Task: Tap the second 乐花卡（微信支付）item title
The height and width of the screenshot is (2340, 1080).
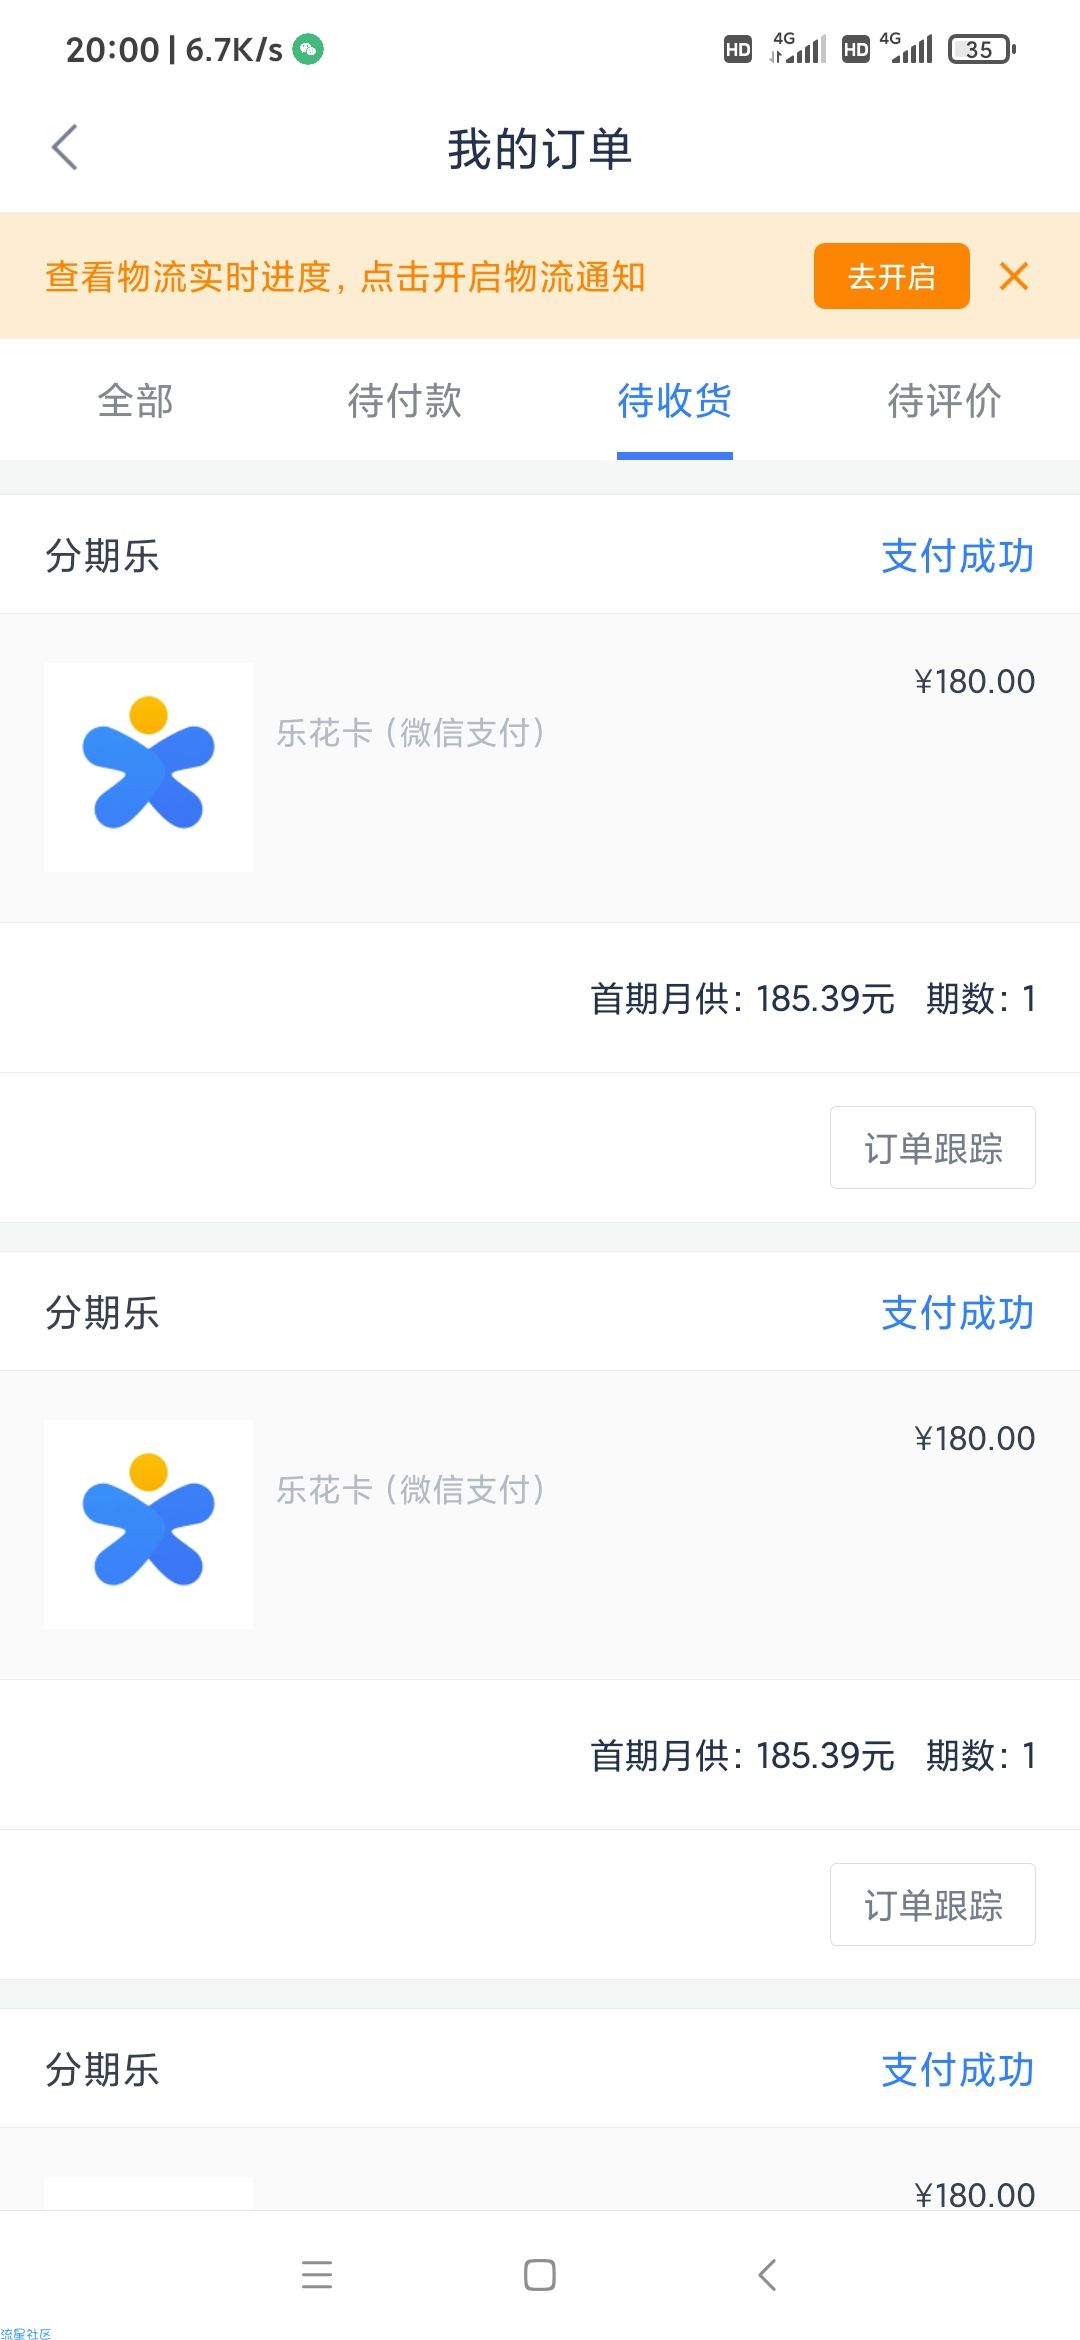Action: click(411, 1490)
